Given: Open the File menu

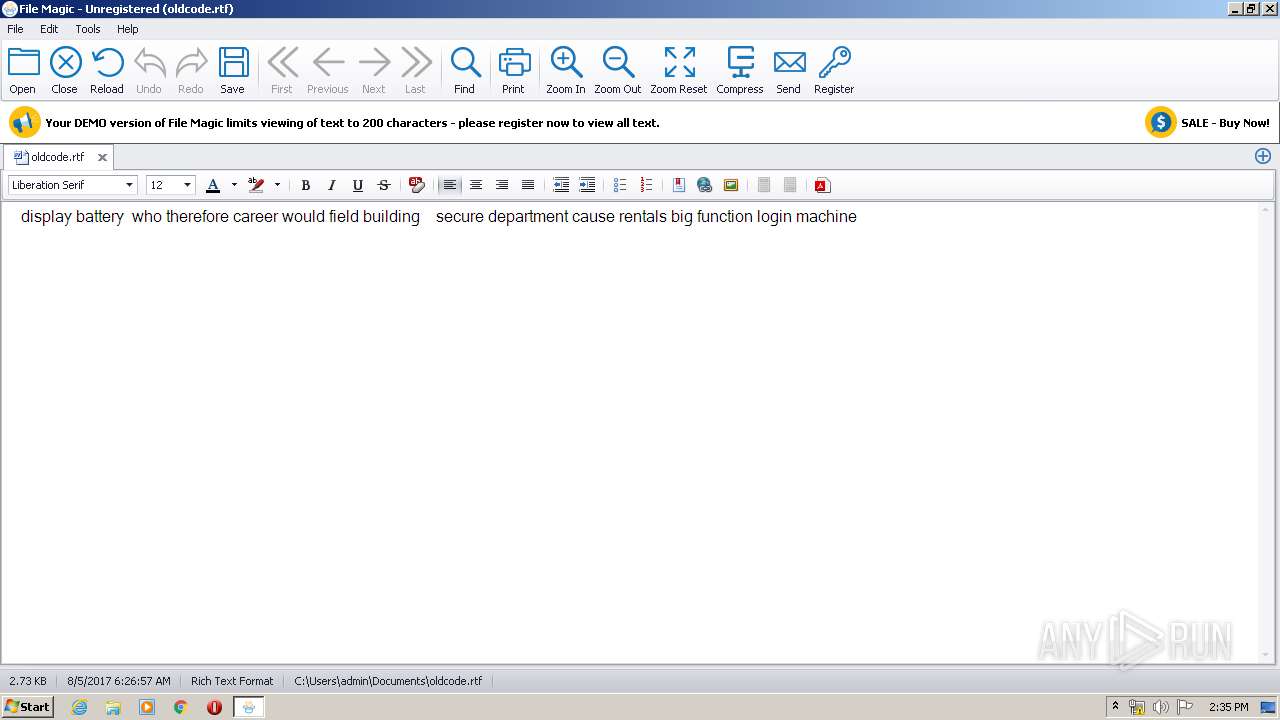Looking at the screenshot, I should (15, 29).
